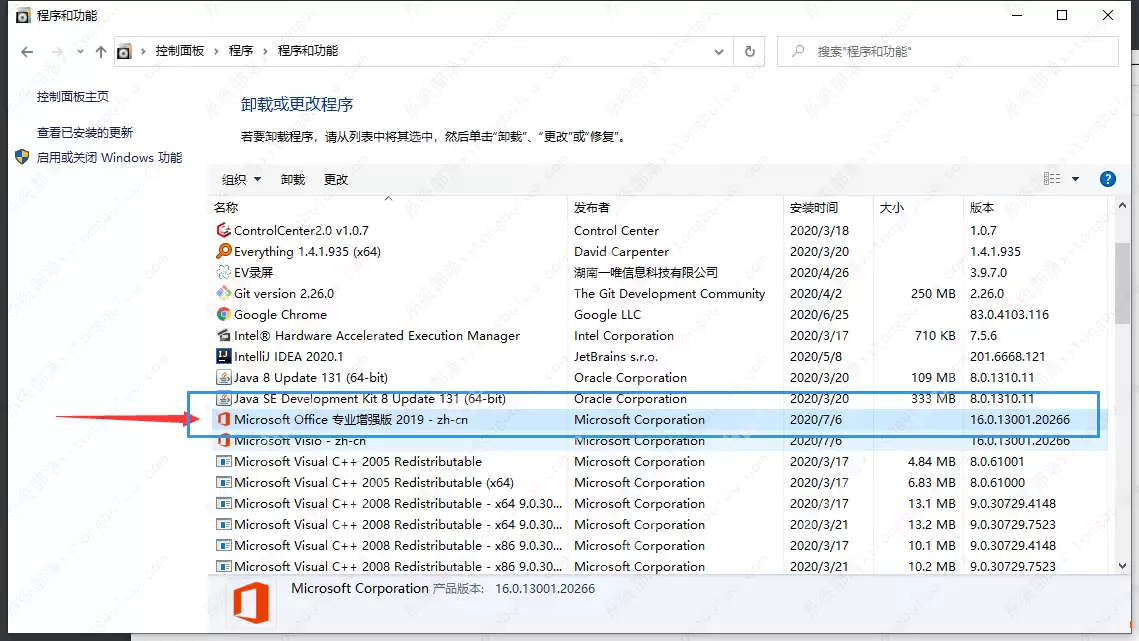Click the IntelliJ IDEA 2020.1 icon
This screenshot has height=641, width=1139.
[x=224, y=356]
